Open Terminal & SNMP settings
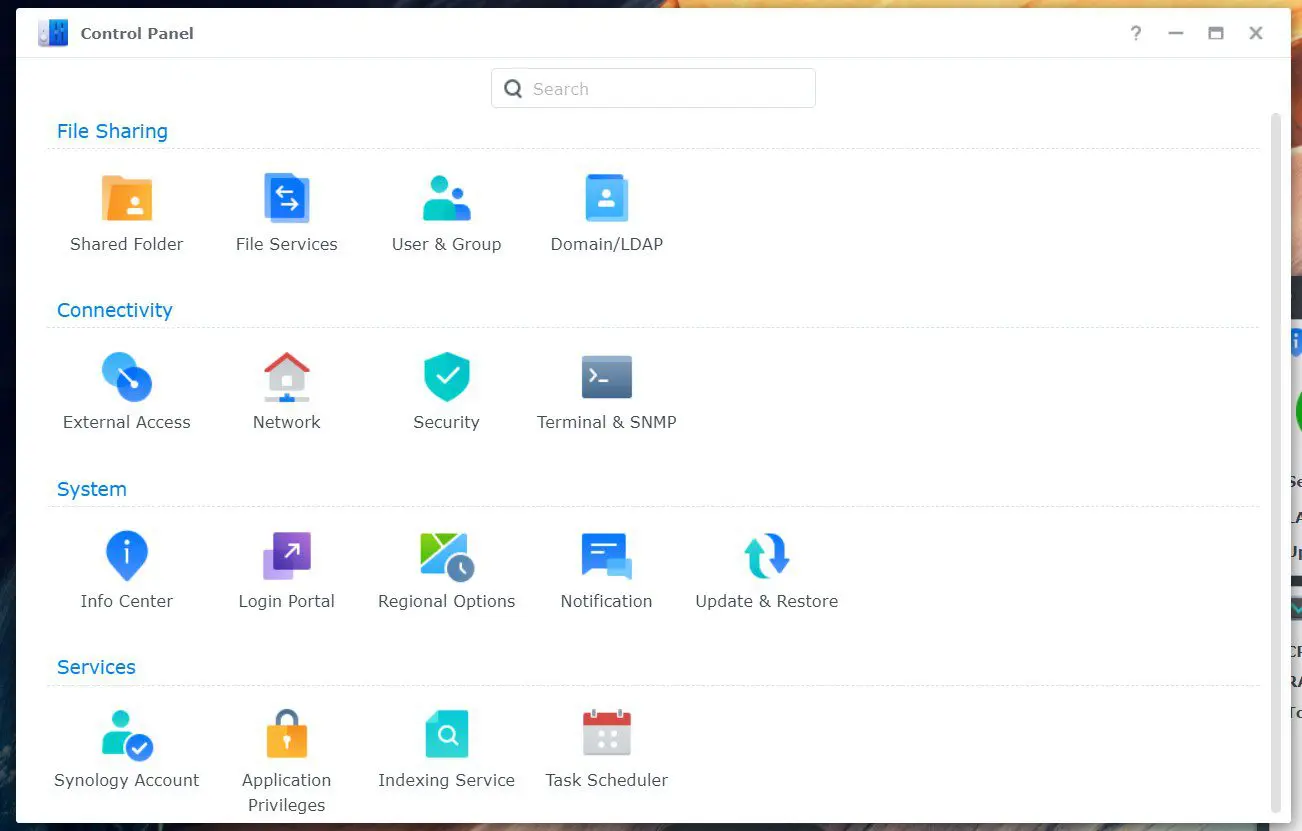 pyautogui.click(x=606, y=378)
